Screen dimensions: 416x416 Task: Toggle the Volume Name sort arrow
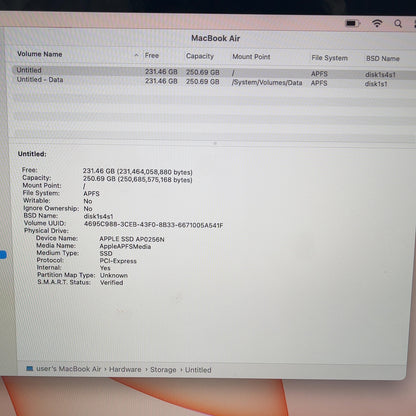coord(136,55)
